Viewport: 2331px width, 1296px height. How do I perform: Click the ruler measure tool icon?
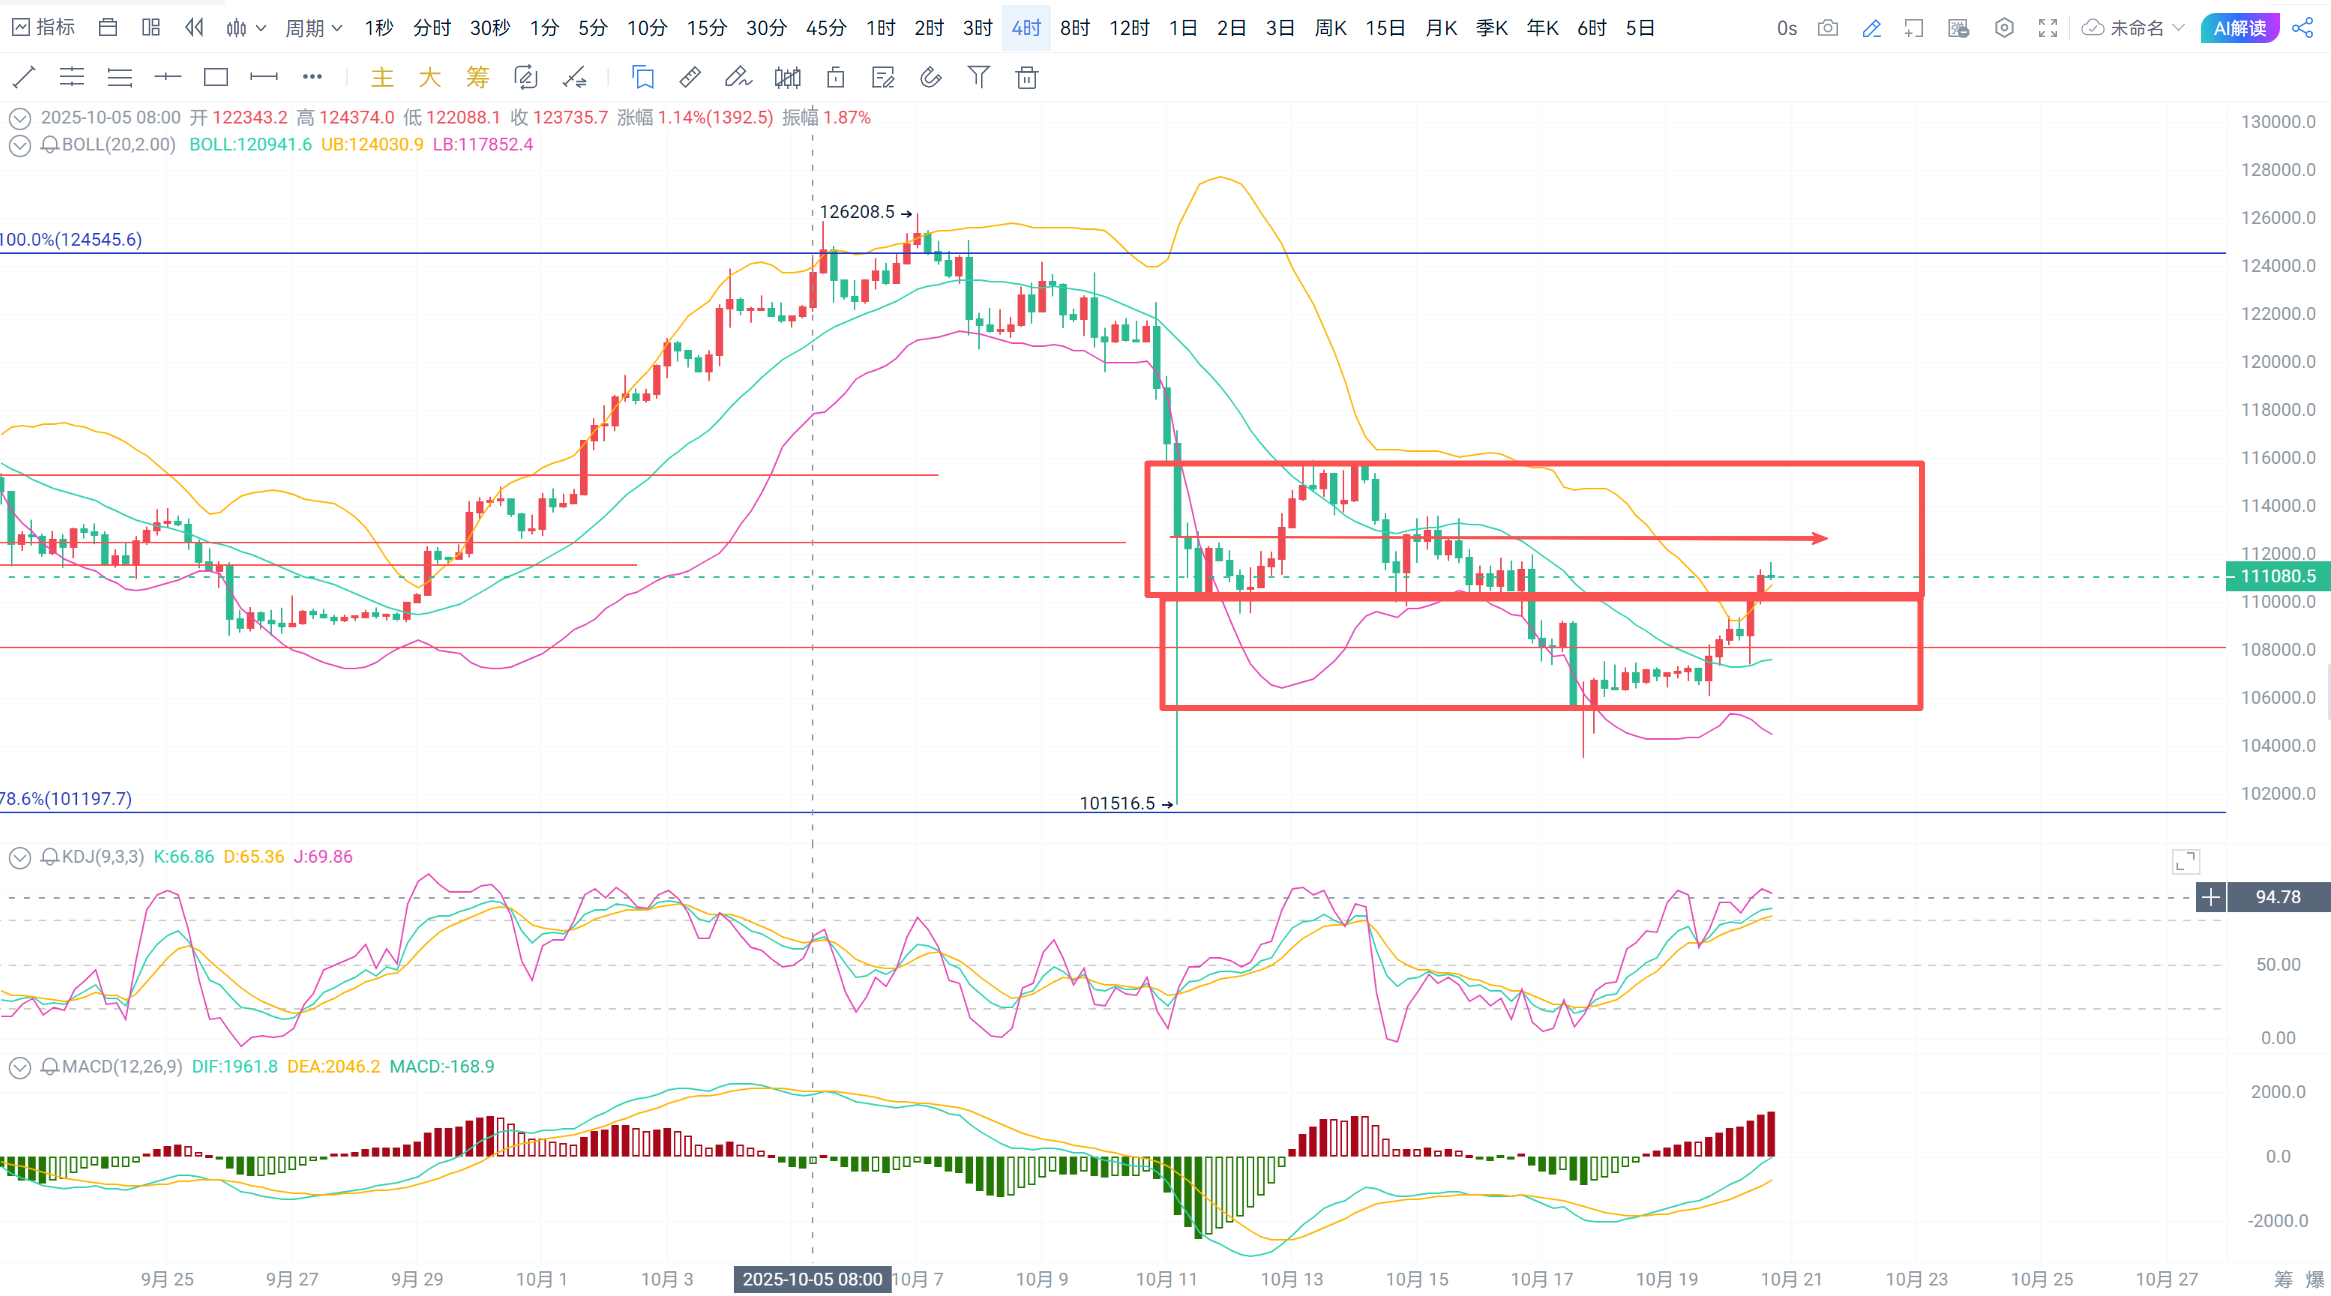pos(690,77)
